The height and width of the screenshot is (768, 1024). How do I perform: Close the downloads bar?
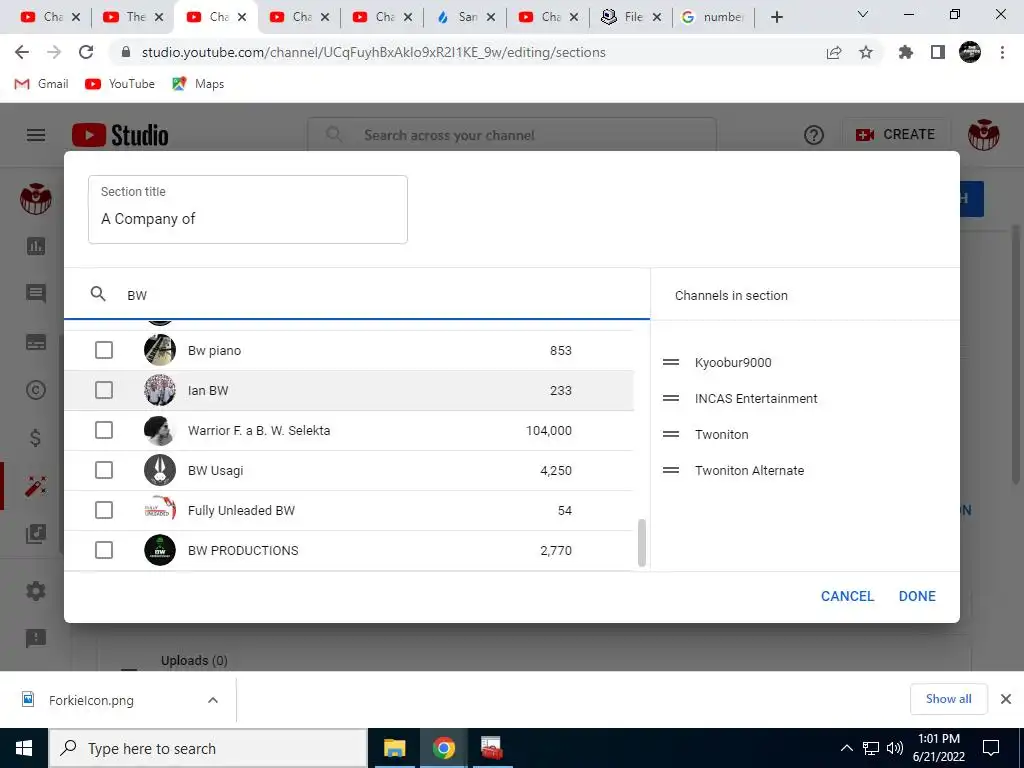coord(1006,699)
